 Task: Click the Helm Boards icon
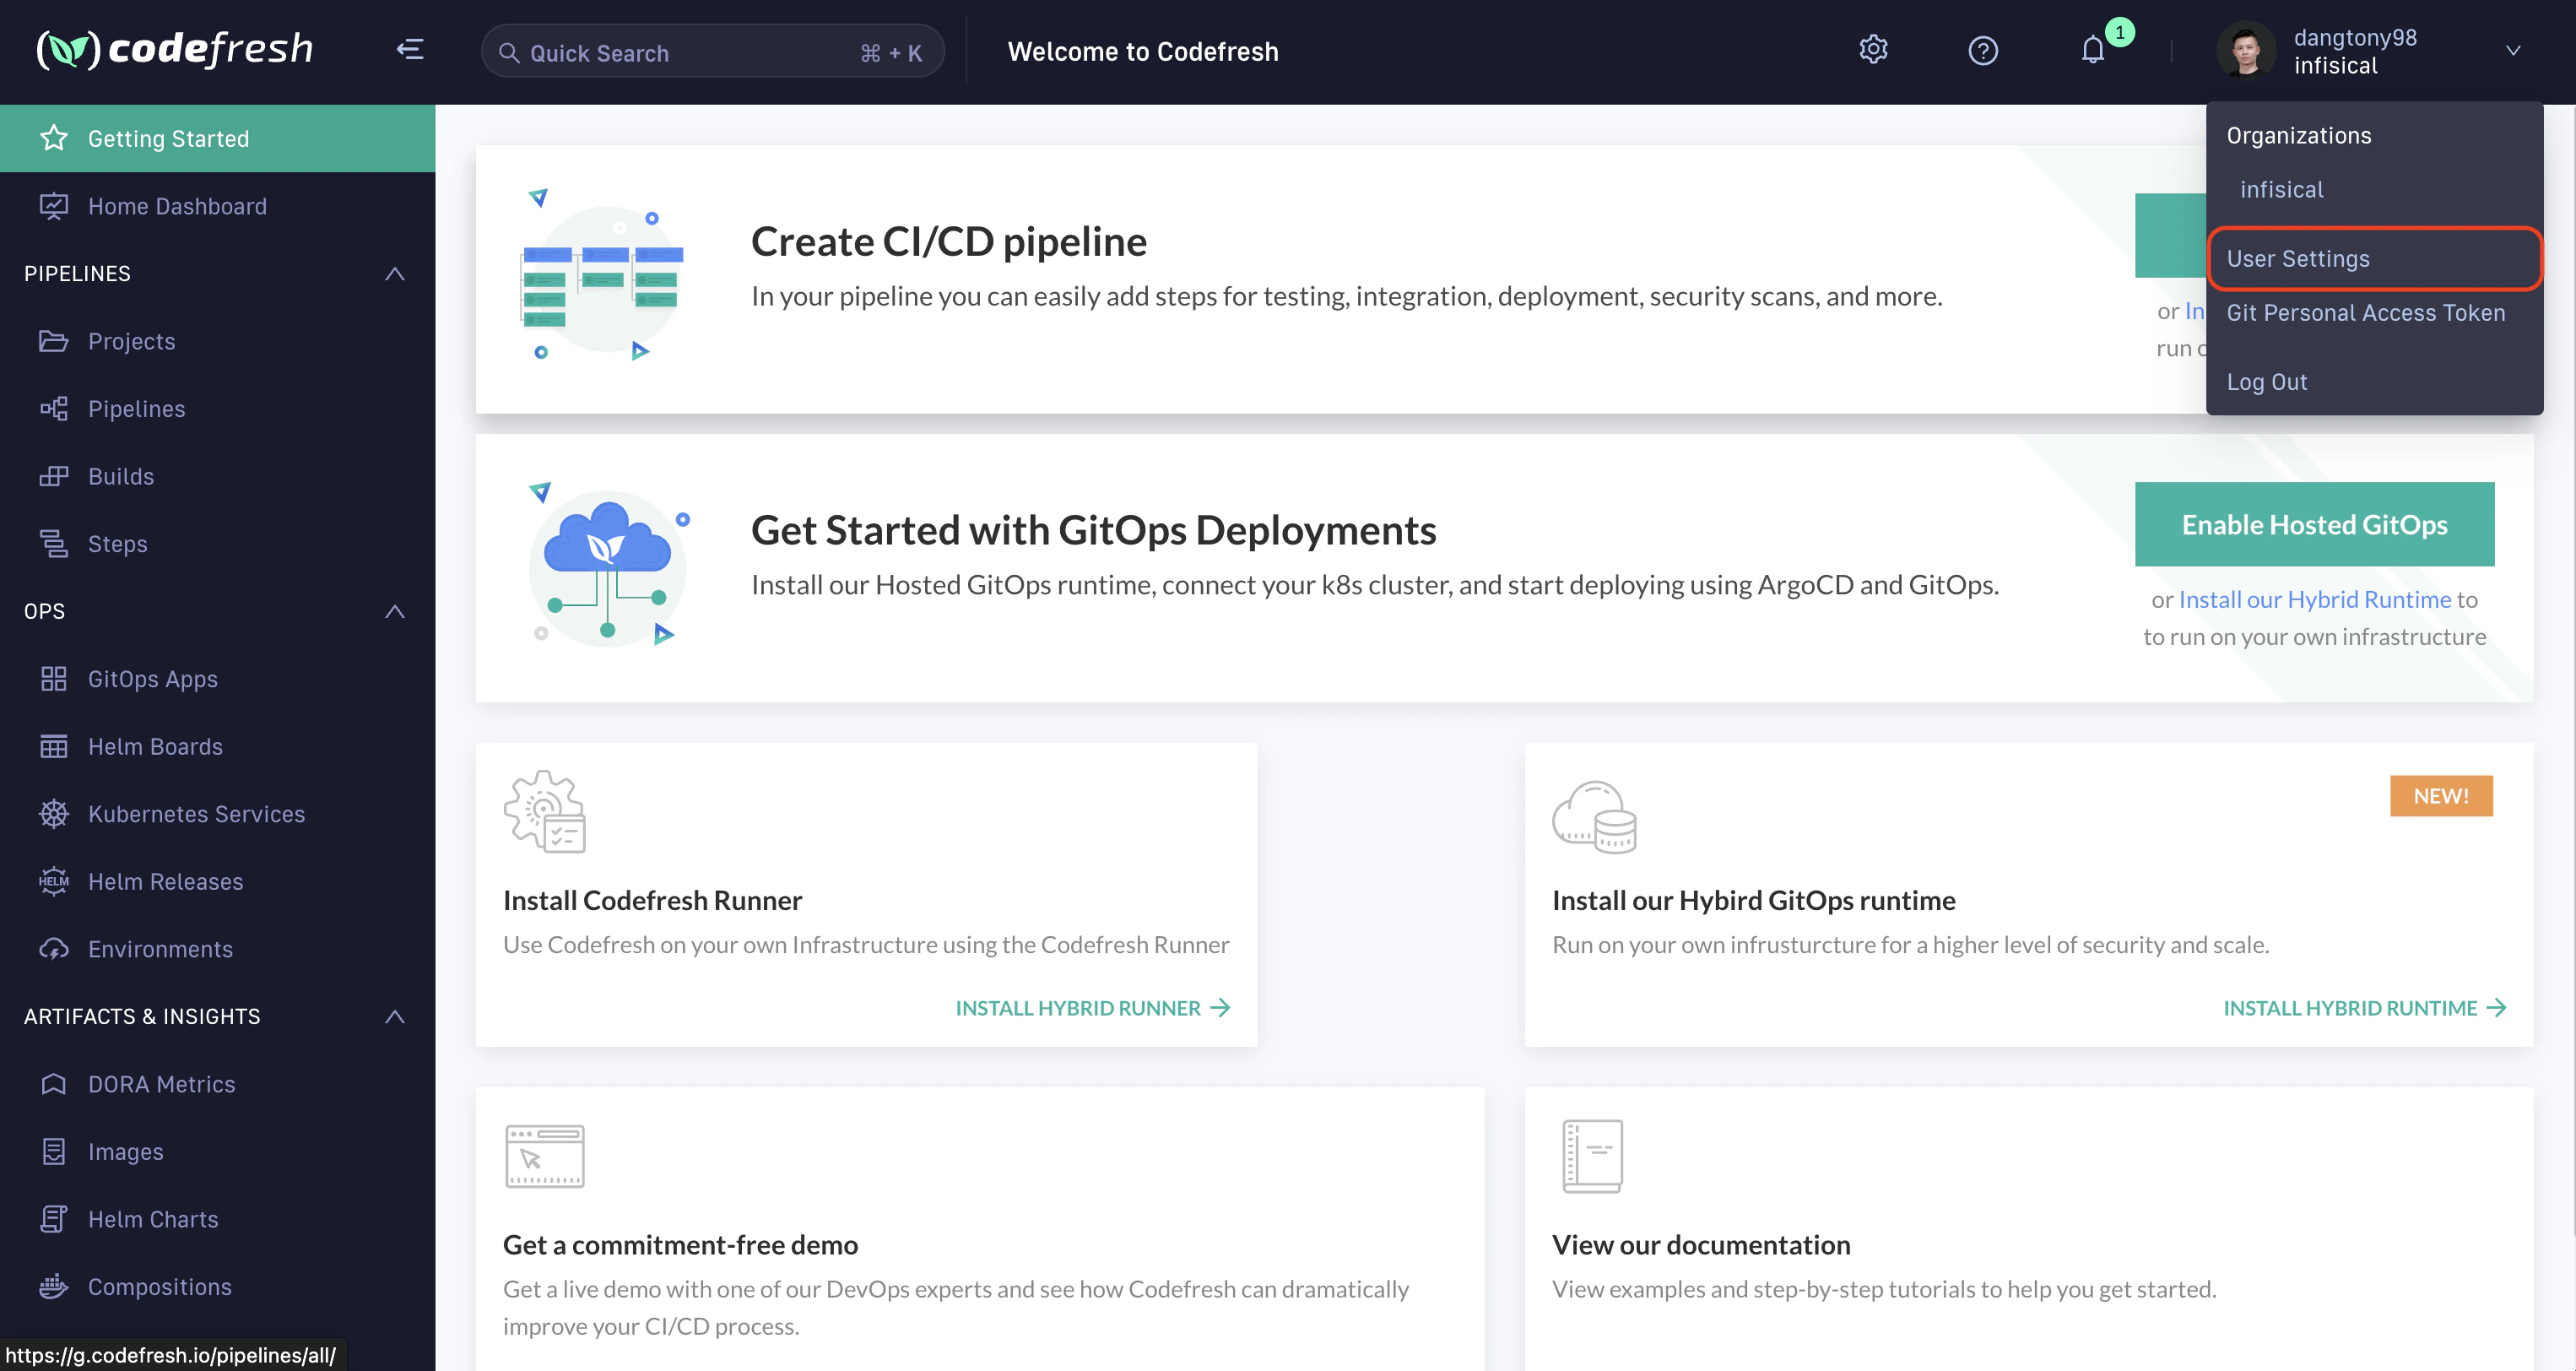pyautogui.click(x=54, y=746)
